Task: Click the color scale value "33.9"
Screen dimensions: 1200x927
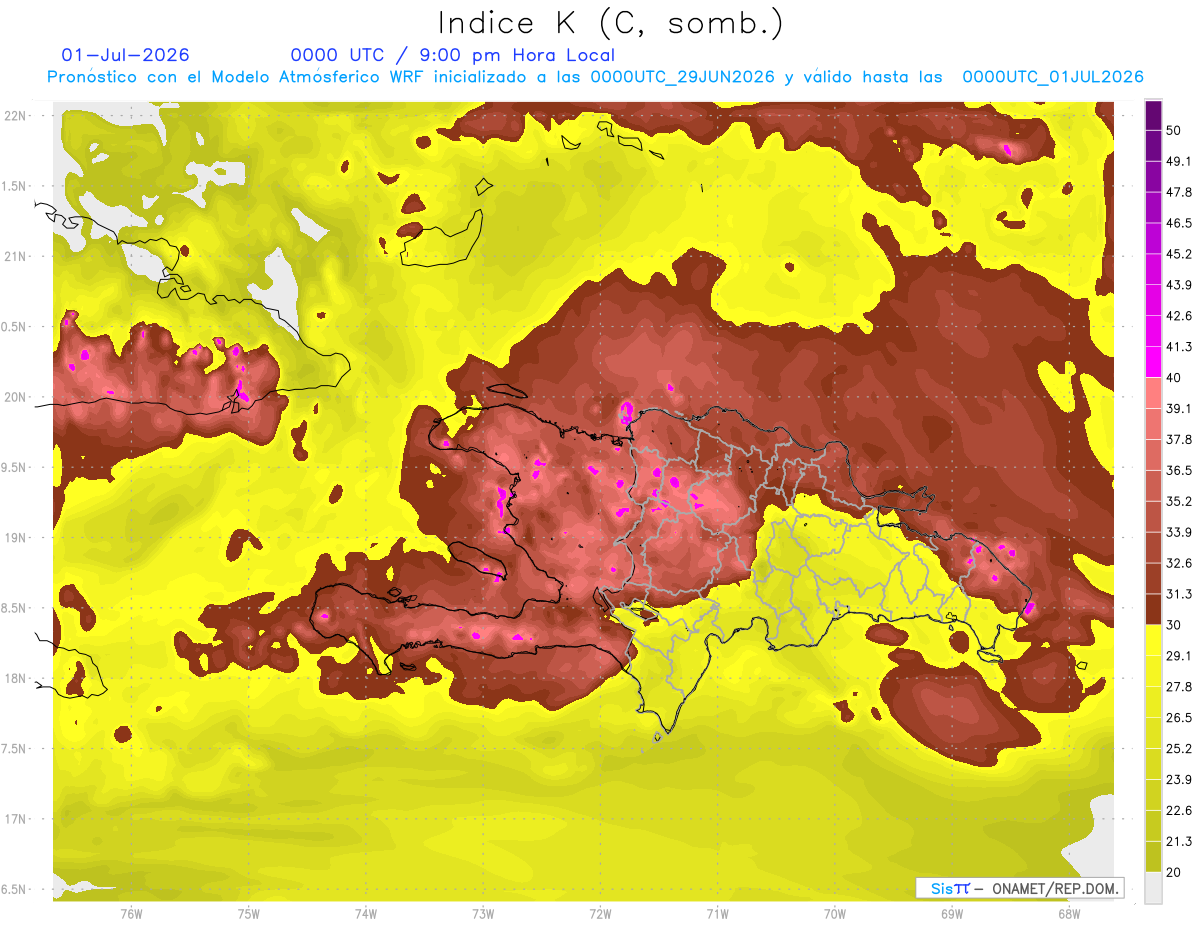Action: 1179,532
